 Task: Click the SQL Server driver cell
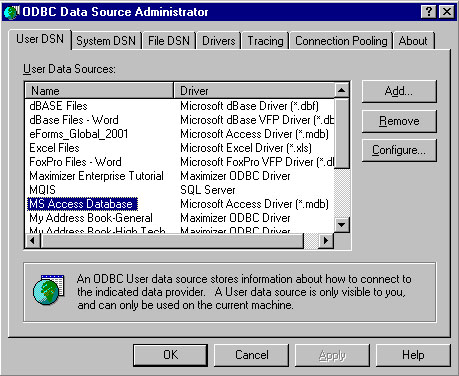[208, 190]
